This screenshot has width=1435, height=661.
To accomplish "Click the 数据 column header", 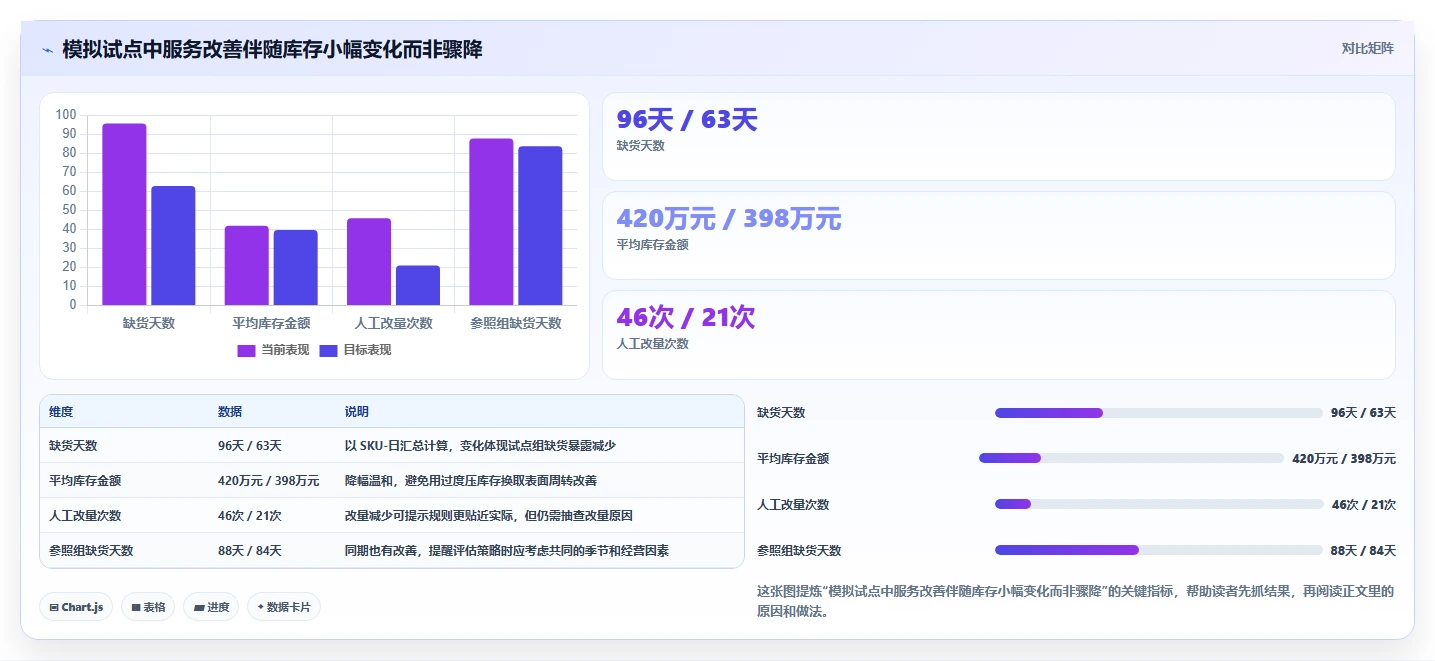I will (x=230, y=412).
